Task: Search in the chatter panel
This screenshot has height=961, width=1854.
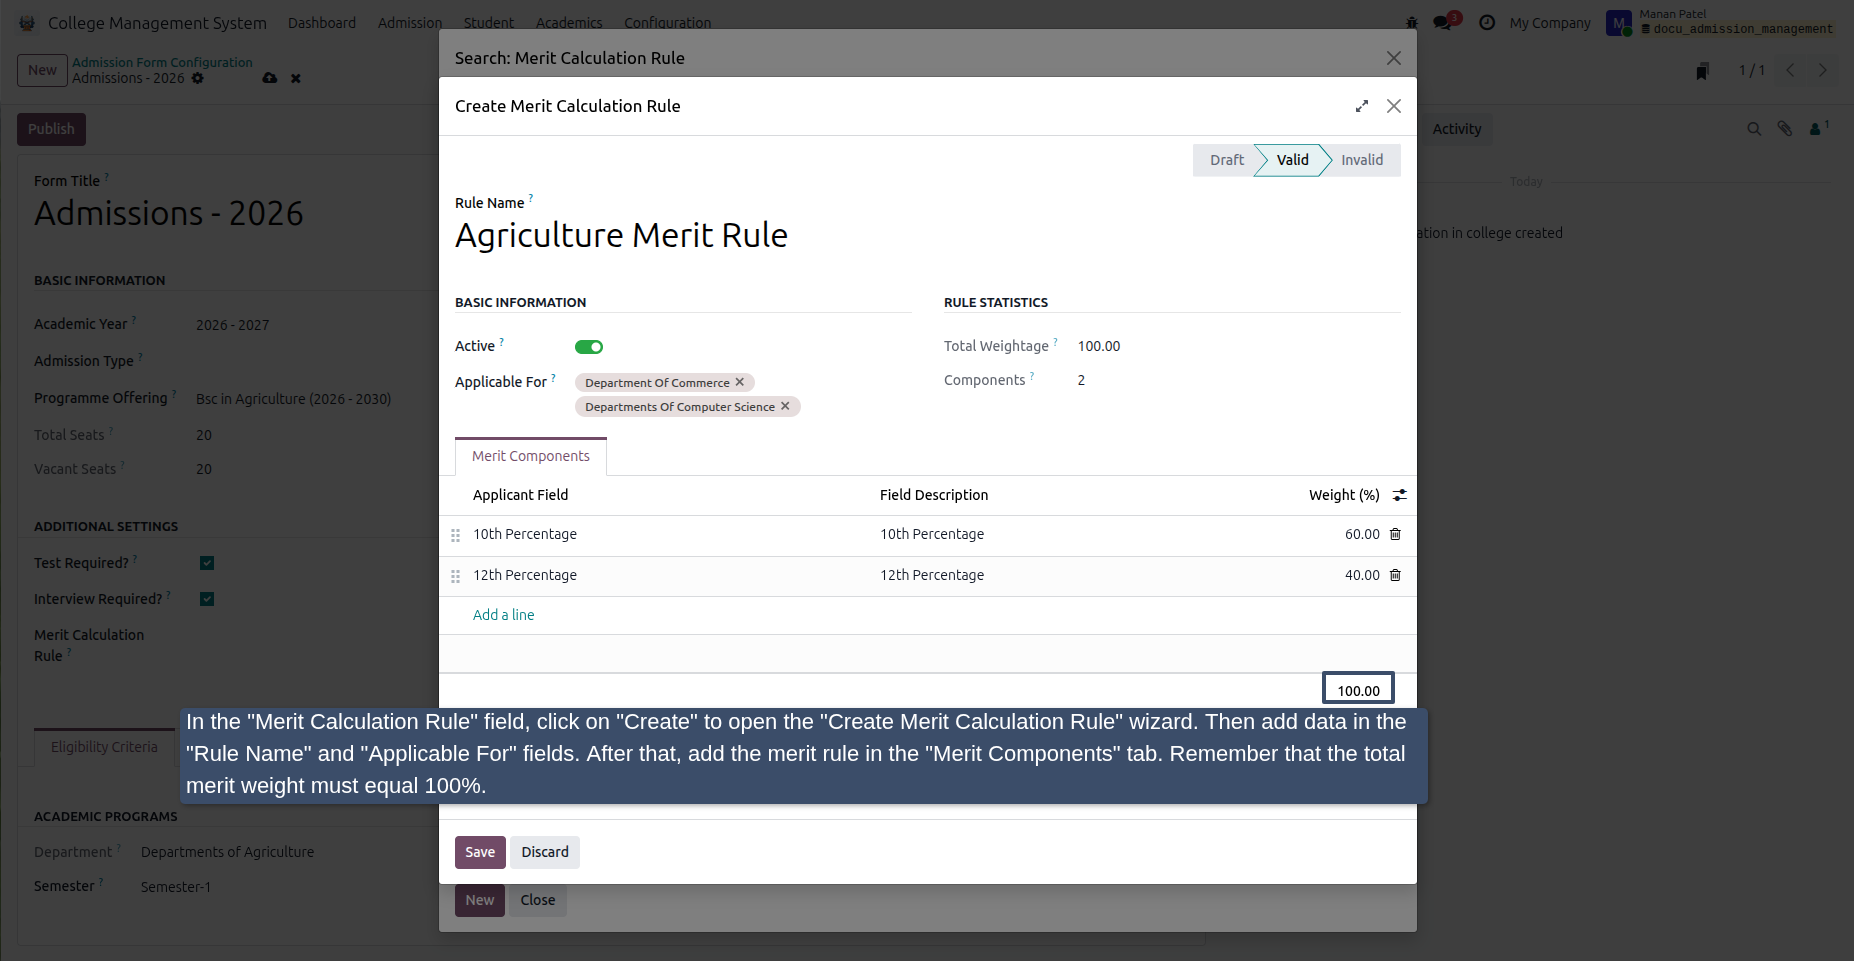Action: click(1754, 129)
